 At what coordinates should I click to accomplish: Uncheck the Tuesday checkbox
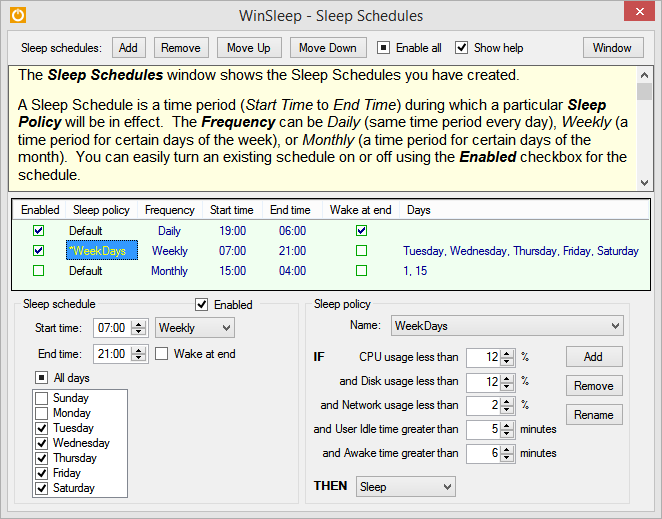tap(41, 428)
